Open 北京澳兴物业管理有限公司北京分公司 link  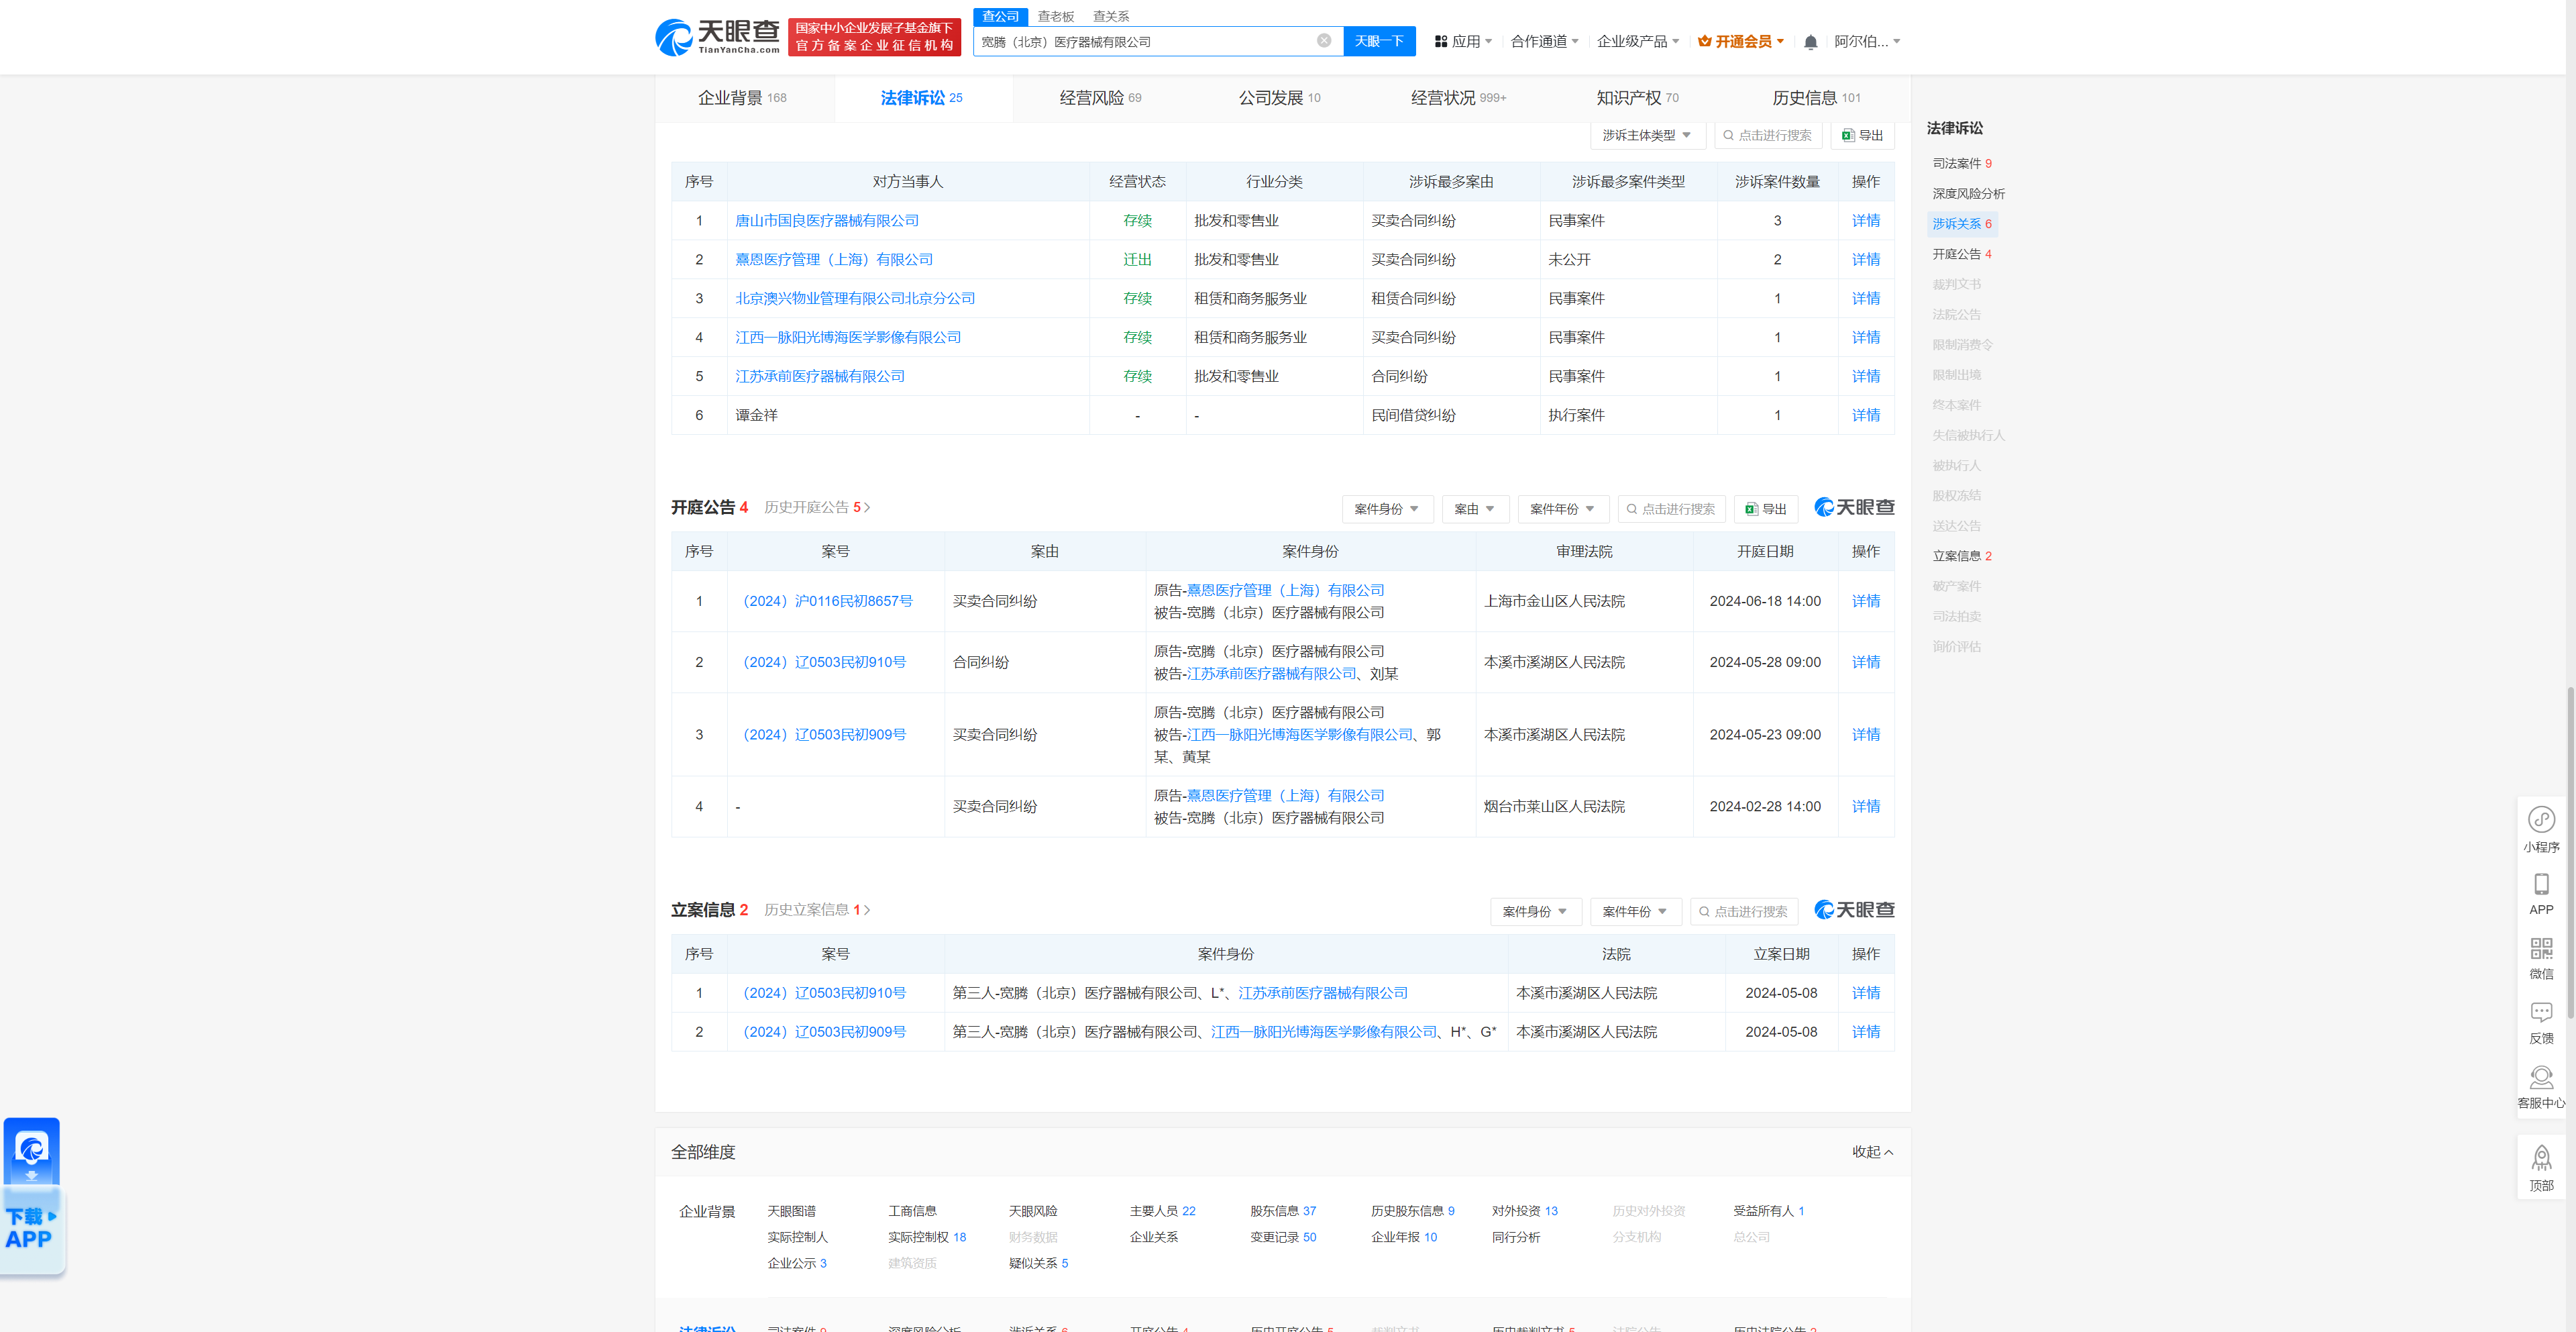pos(855,298)
